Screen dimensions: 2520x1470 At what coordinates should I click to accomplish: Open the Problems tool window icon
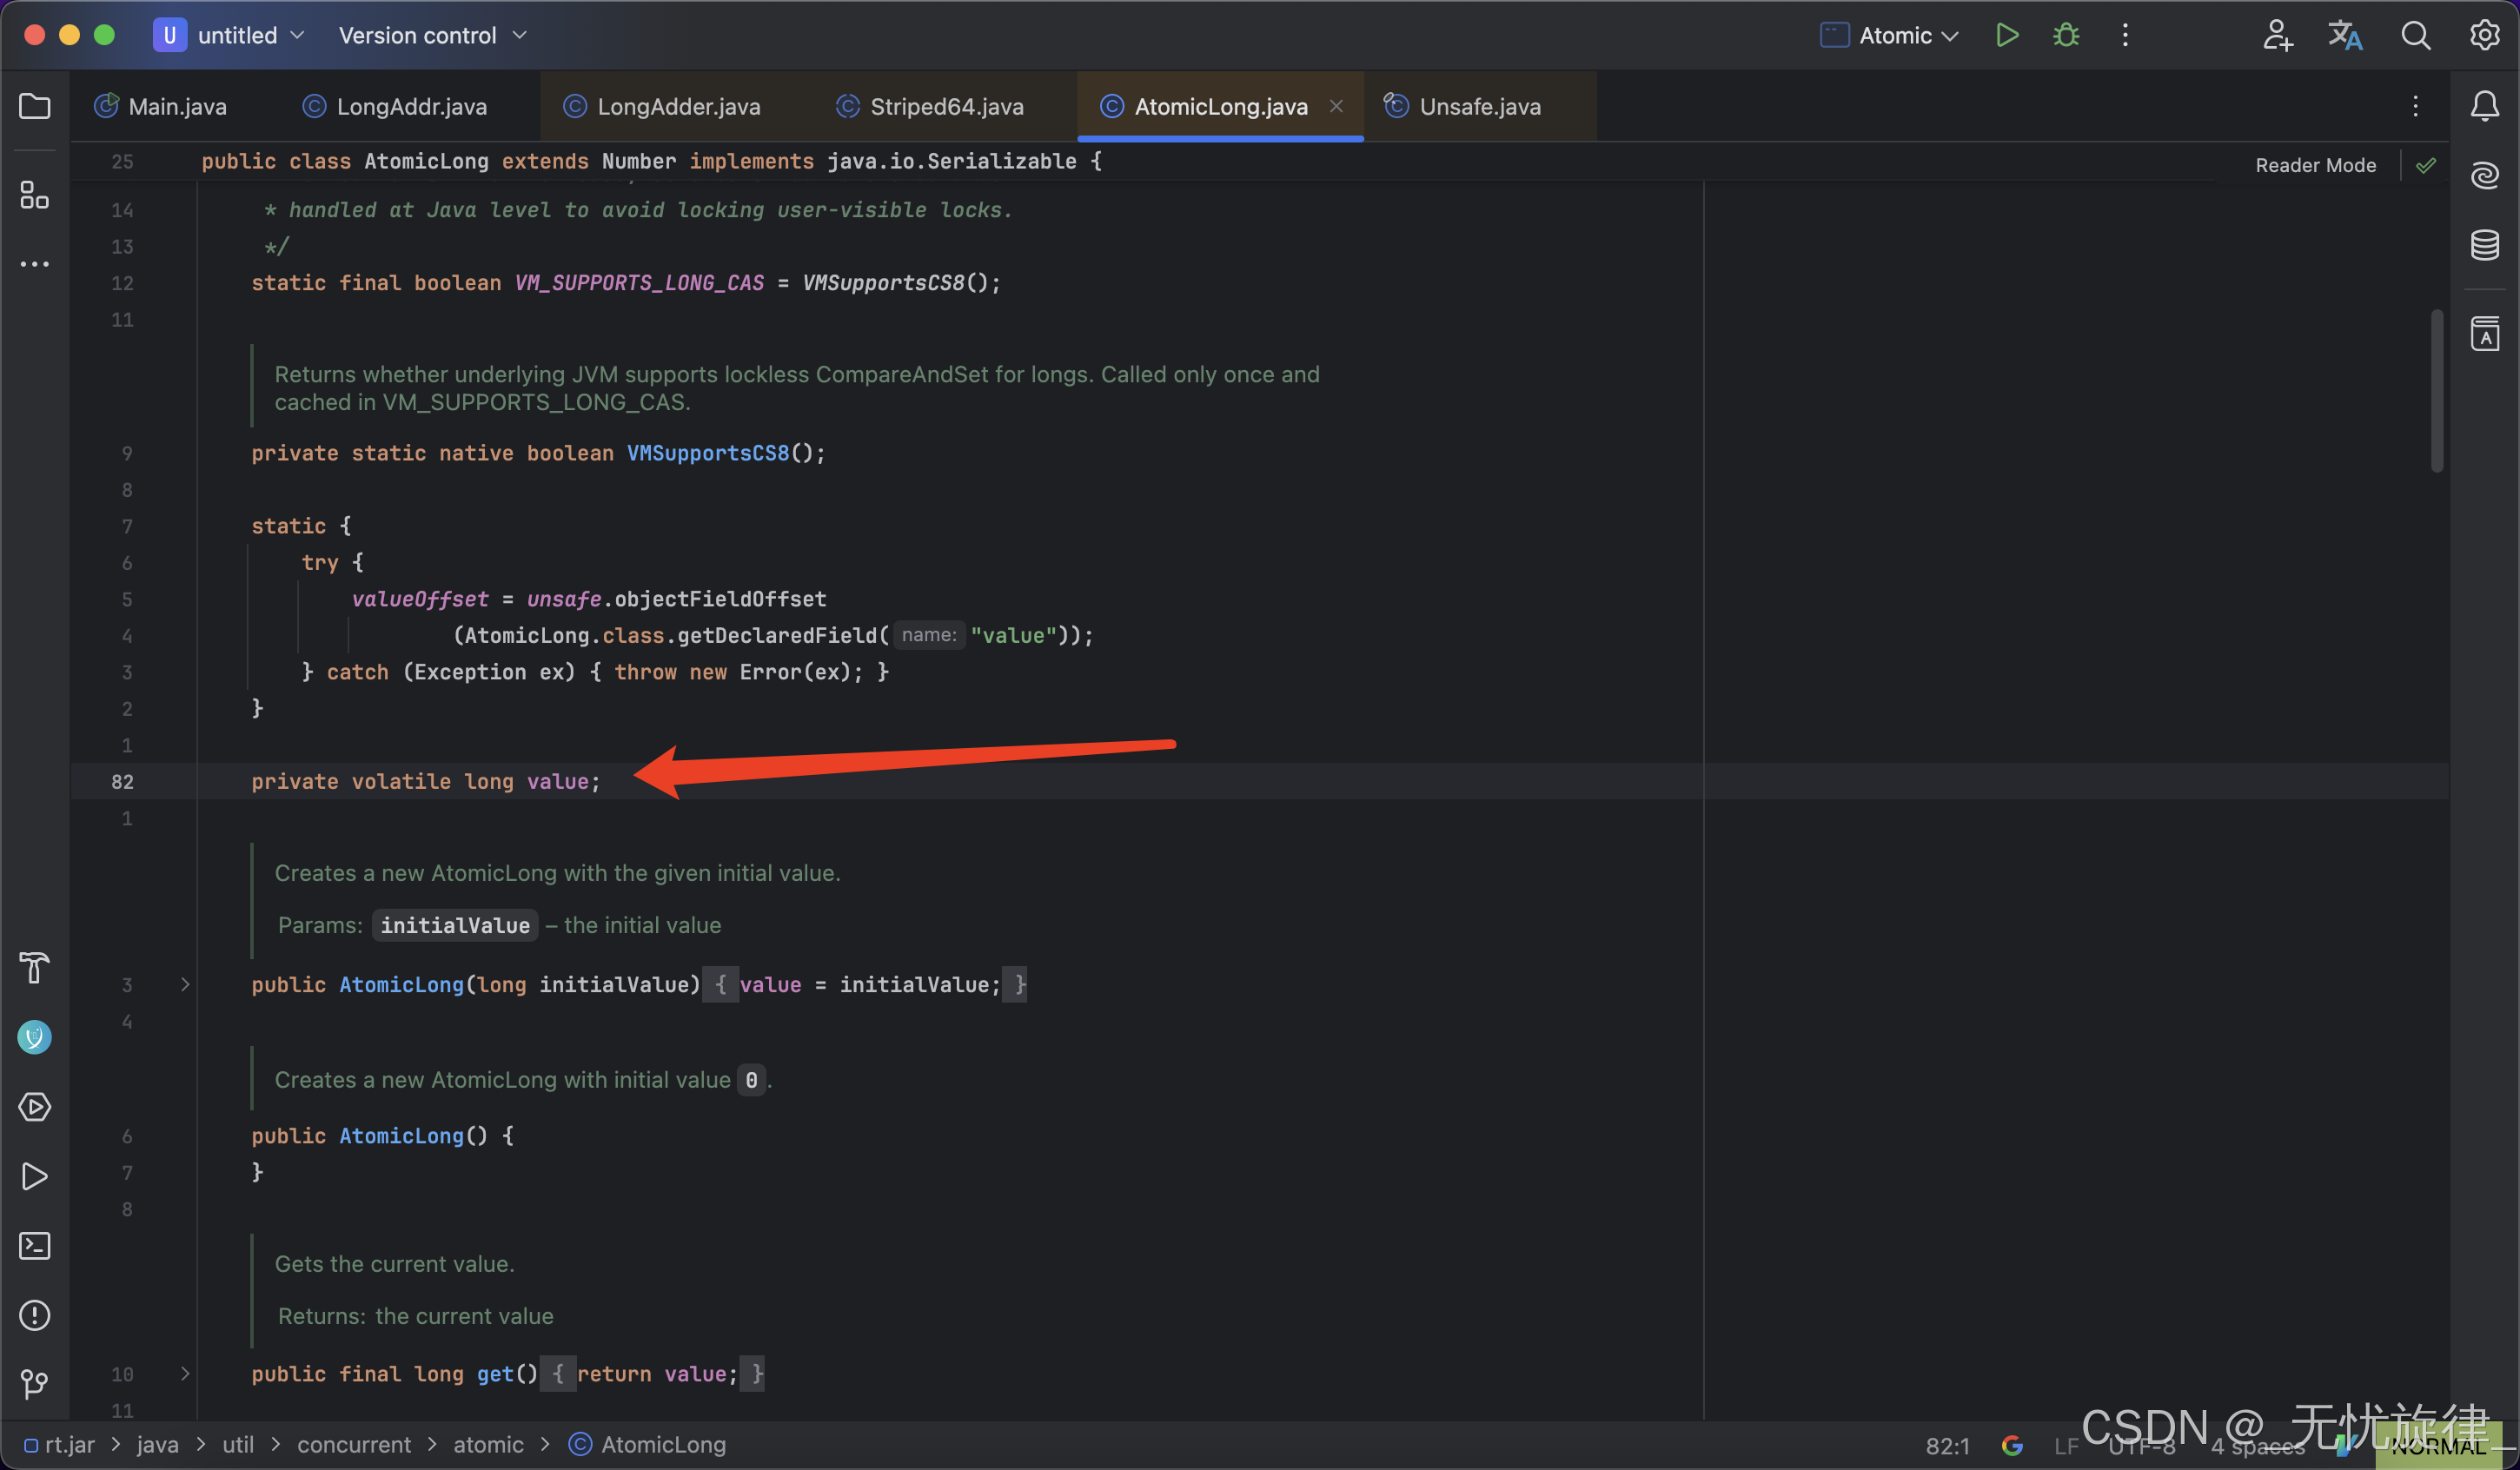click(35, 1315)
